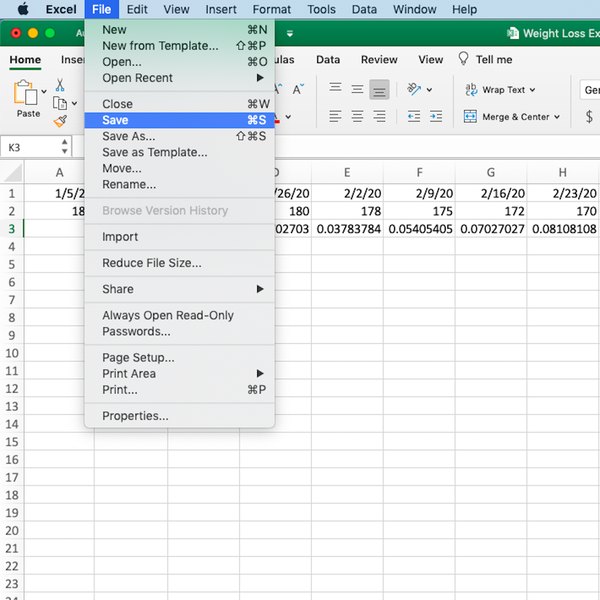Choose Save as Template...
Viewport: 600px width, 600px height.
point(179,152)
